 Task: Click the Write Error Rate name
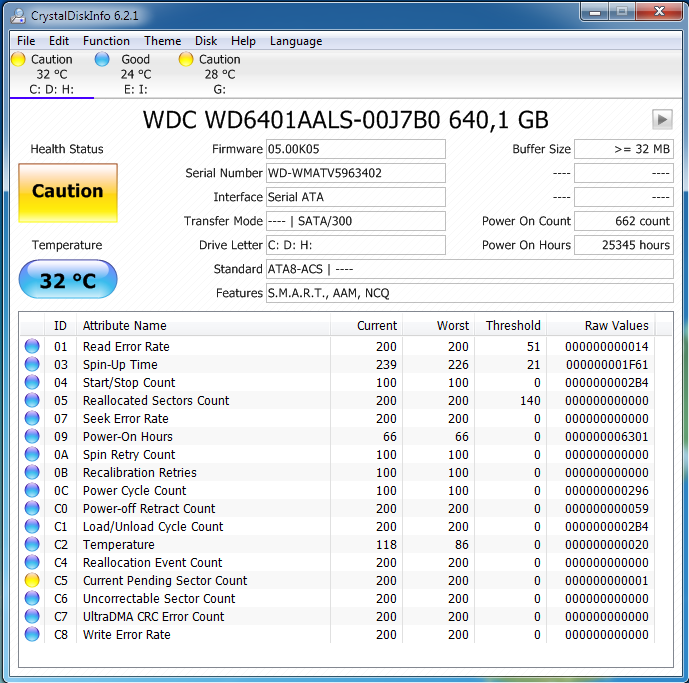127,635
